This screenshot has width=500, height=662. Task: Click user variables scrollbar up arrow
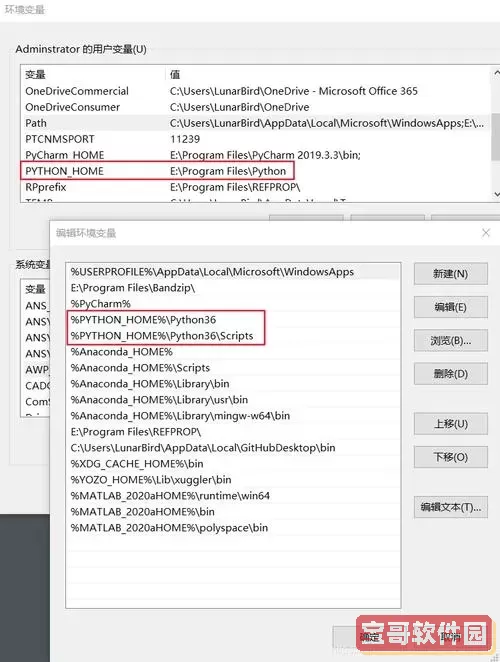496,73
